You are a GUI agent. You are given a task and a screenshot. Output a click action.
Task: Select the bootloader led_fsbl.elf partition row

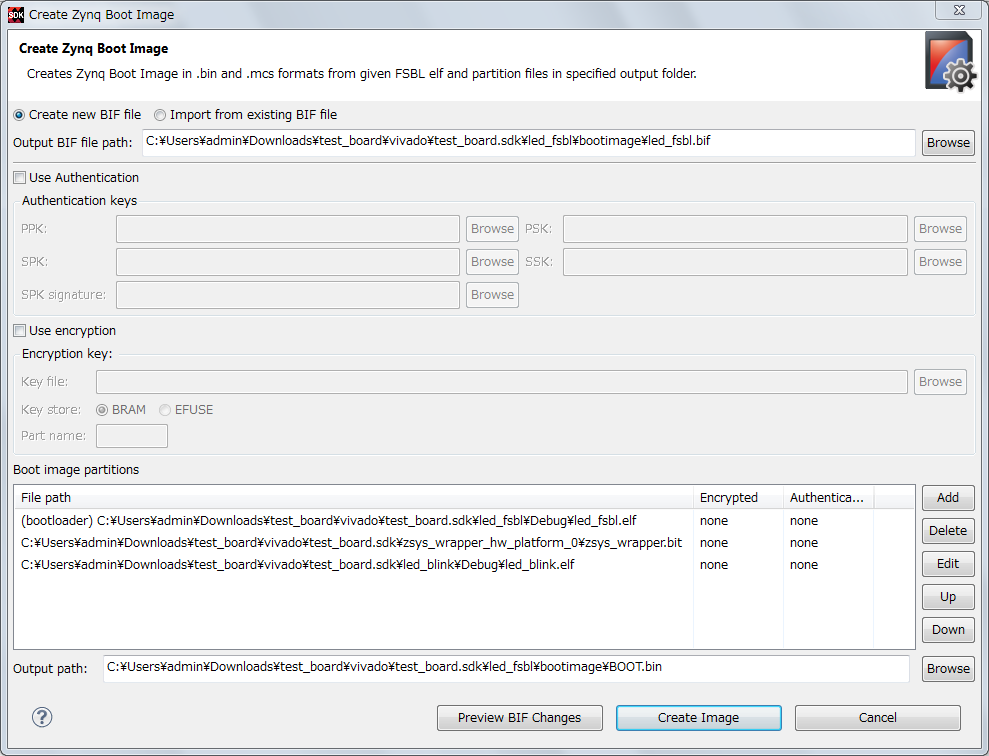pyautogui.click(x=329, y=521)
